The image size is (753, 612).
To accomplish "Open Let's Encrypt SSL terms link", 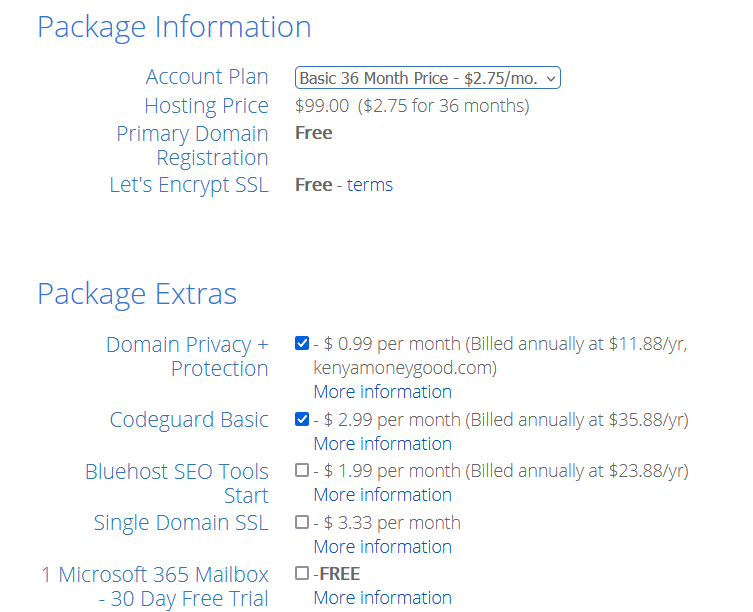I will [x=370, y=185].
